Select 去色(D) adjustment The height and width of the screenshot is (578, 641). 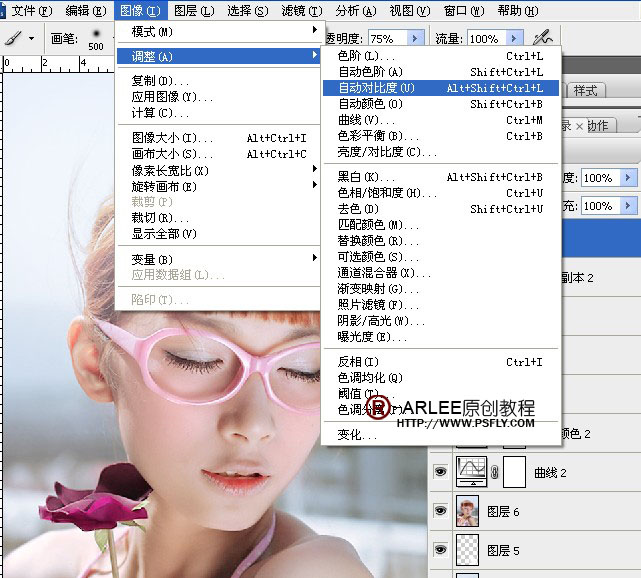[441, 209]
